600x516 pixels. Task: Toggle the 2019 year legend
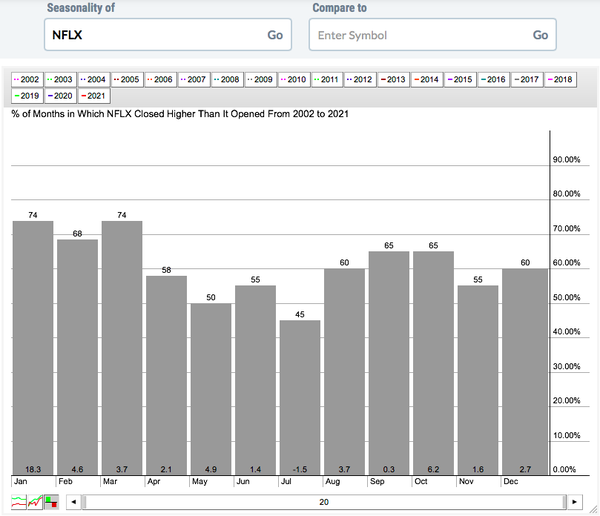tap(27, 96)
